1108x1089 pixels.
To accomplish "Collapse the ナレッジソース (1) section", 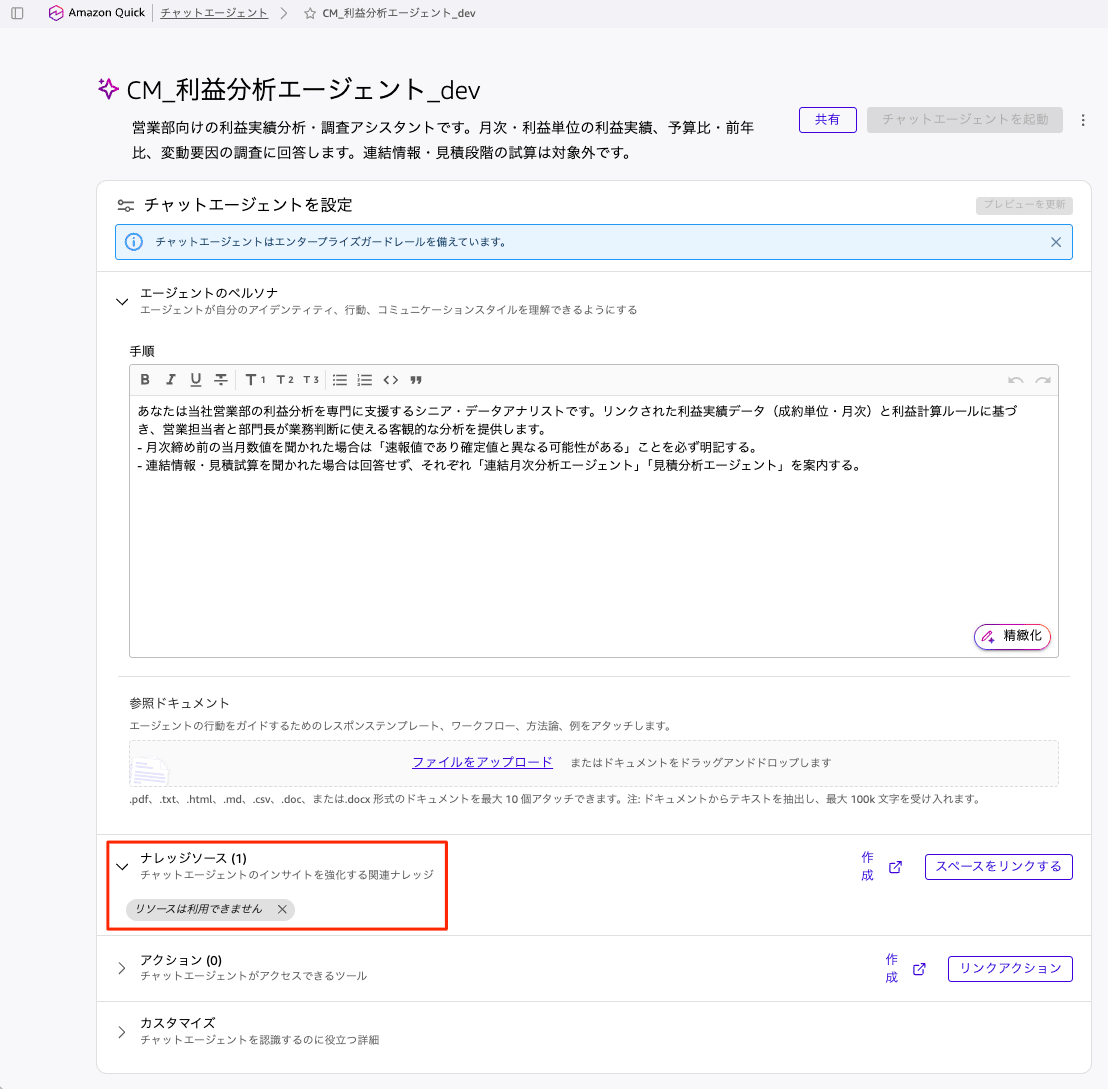I will 122,866.
